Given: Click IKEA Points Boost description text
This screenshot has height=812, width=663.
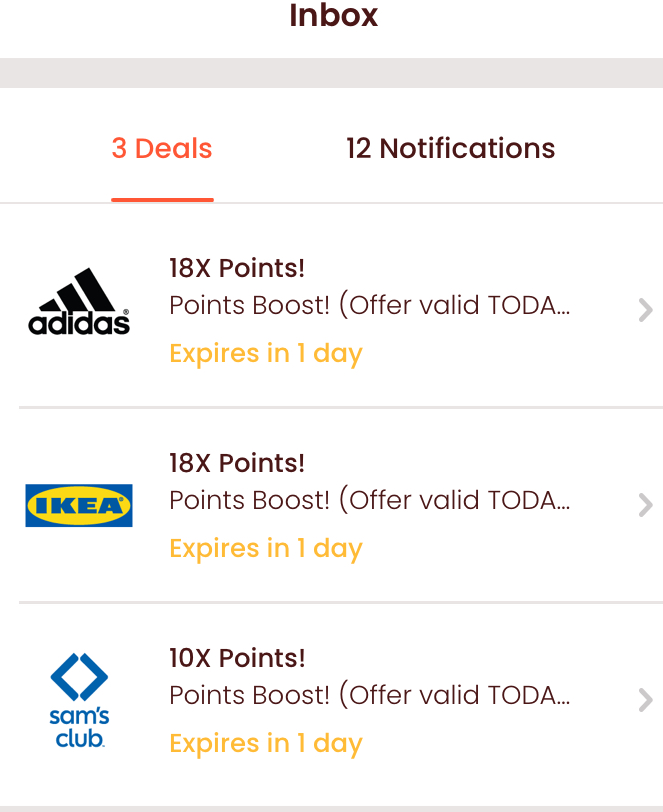Looking at the screenshot, I should (370, 500).
